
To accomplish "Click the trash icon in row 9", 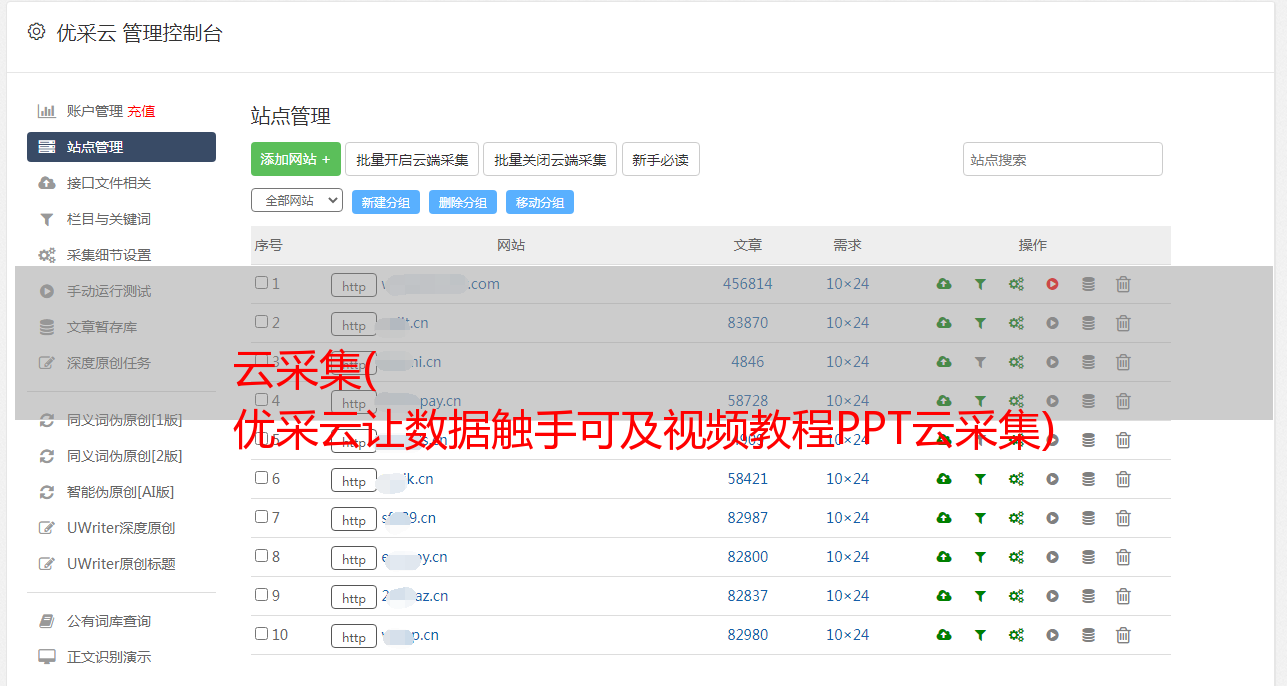I will coord(1123,596).
